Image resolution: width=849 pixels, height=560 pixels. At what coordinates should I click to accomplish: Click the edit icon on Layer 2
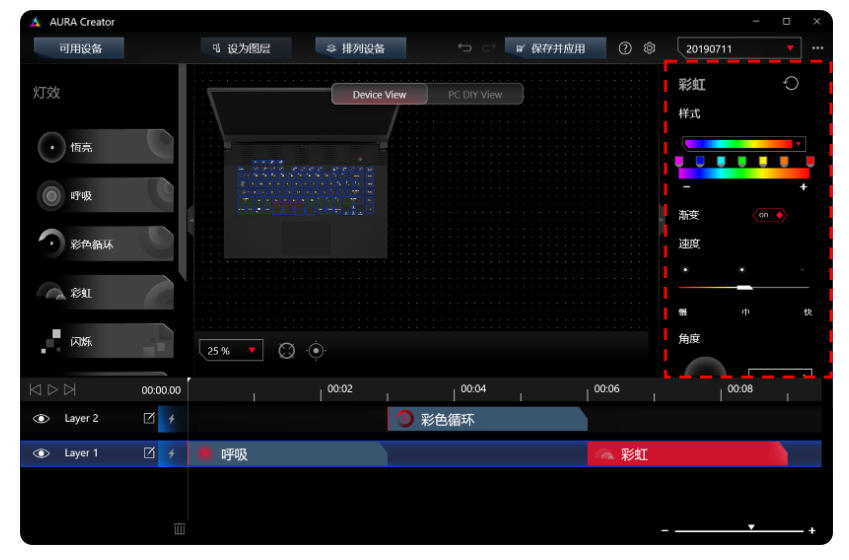(149, 419)
